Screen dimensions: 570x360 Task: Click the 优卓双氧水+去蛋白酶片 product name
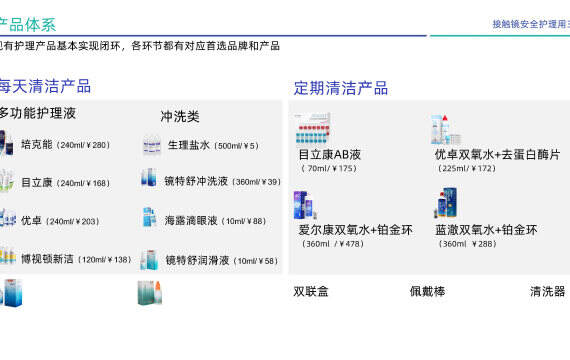[498, 155]
